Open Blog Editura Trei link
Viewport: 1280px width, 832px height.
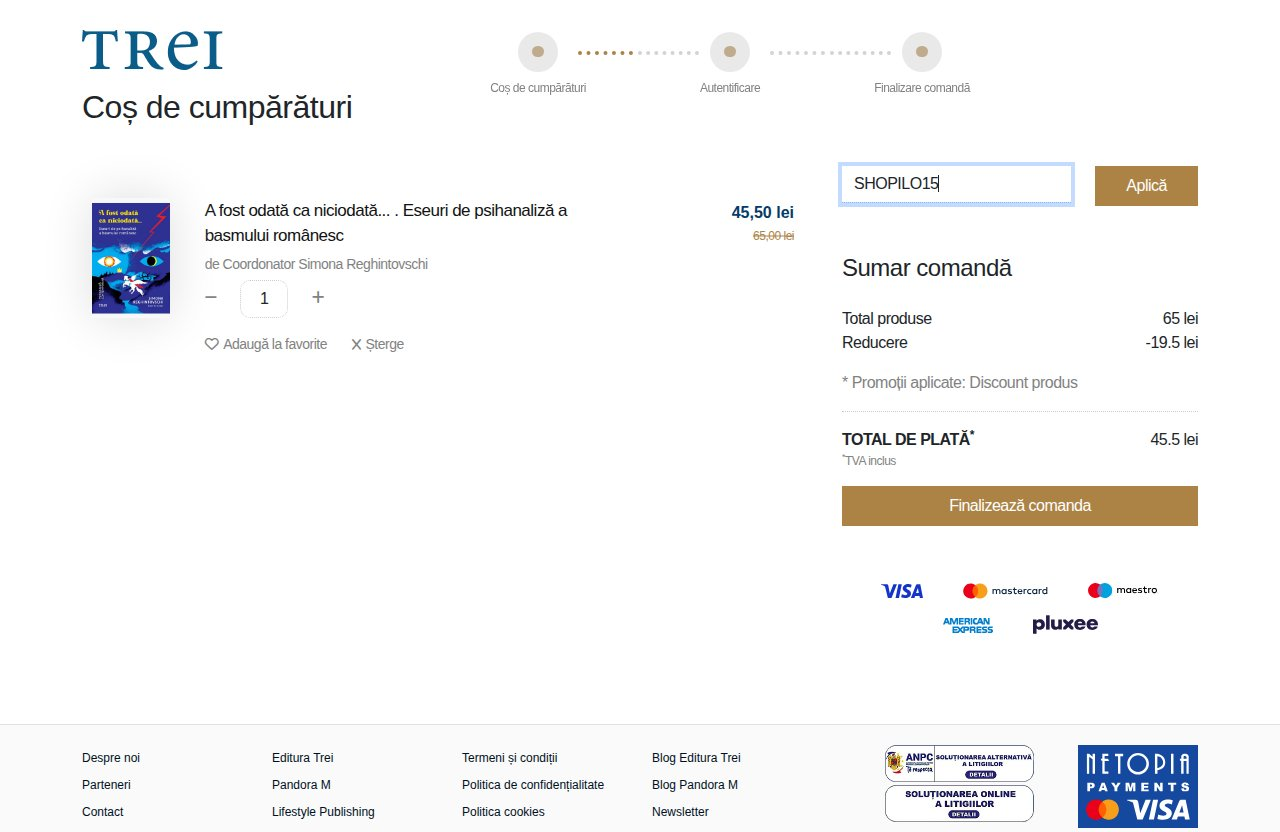[x=696, y=758]
